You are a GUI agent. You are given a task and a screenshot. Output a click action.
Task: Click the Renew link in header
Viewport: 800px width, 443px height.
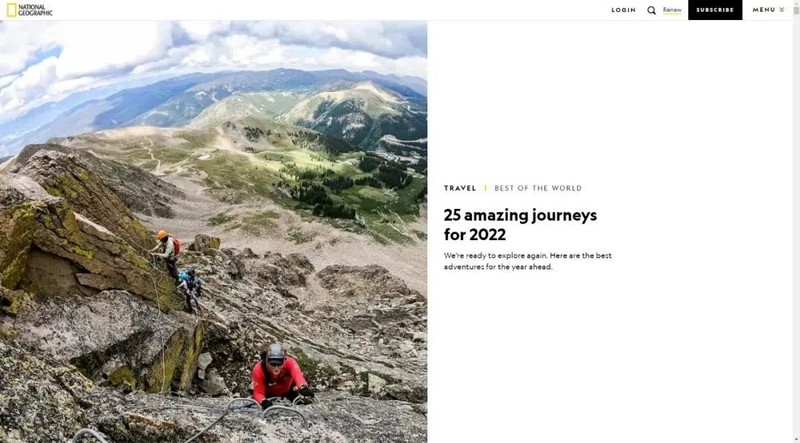[x=672, y=10]
